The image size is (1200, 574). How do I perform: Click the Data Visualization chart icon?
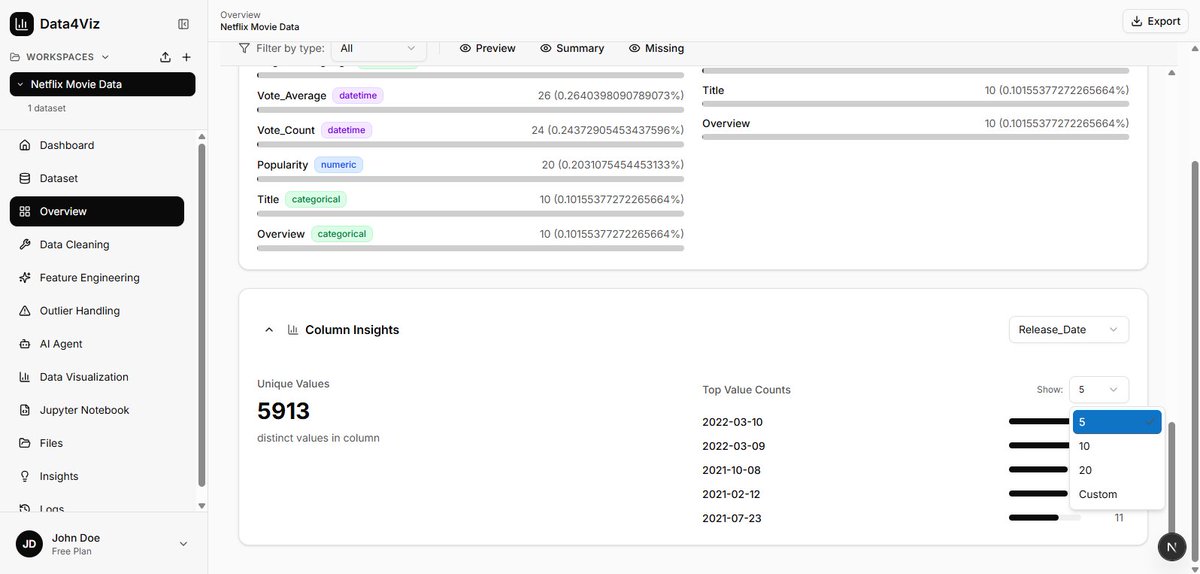point(25,377)
